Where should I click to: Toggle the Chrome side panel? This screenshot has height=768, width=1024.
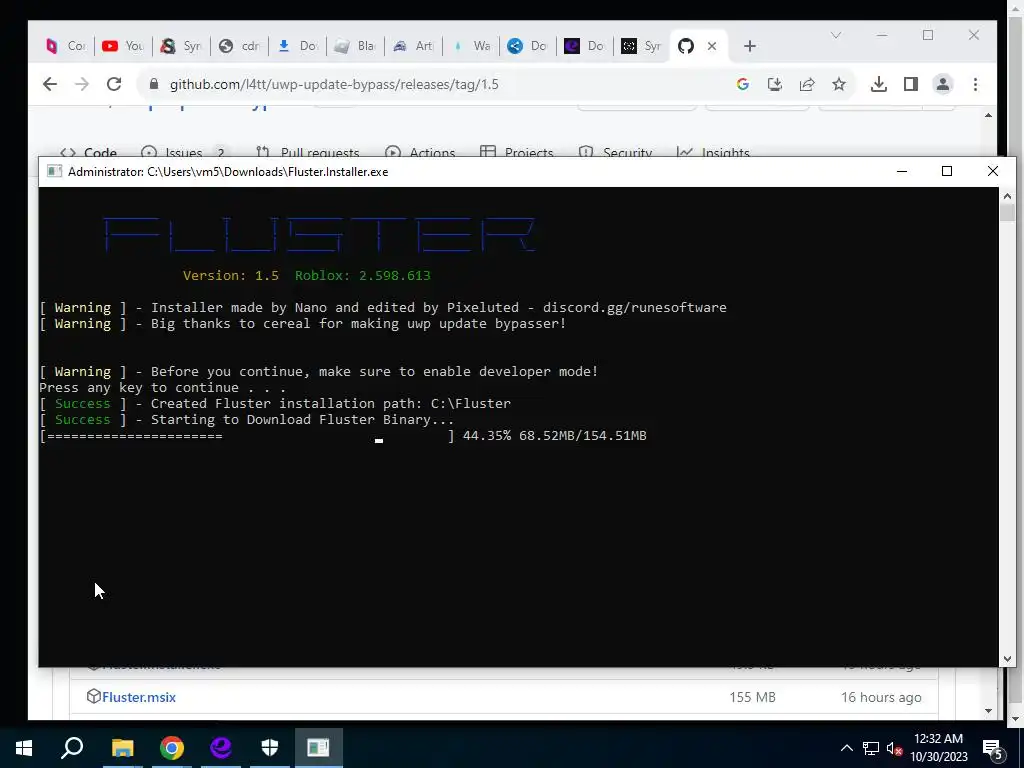pyautogui.click(x=910, y=84)
